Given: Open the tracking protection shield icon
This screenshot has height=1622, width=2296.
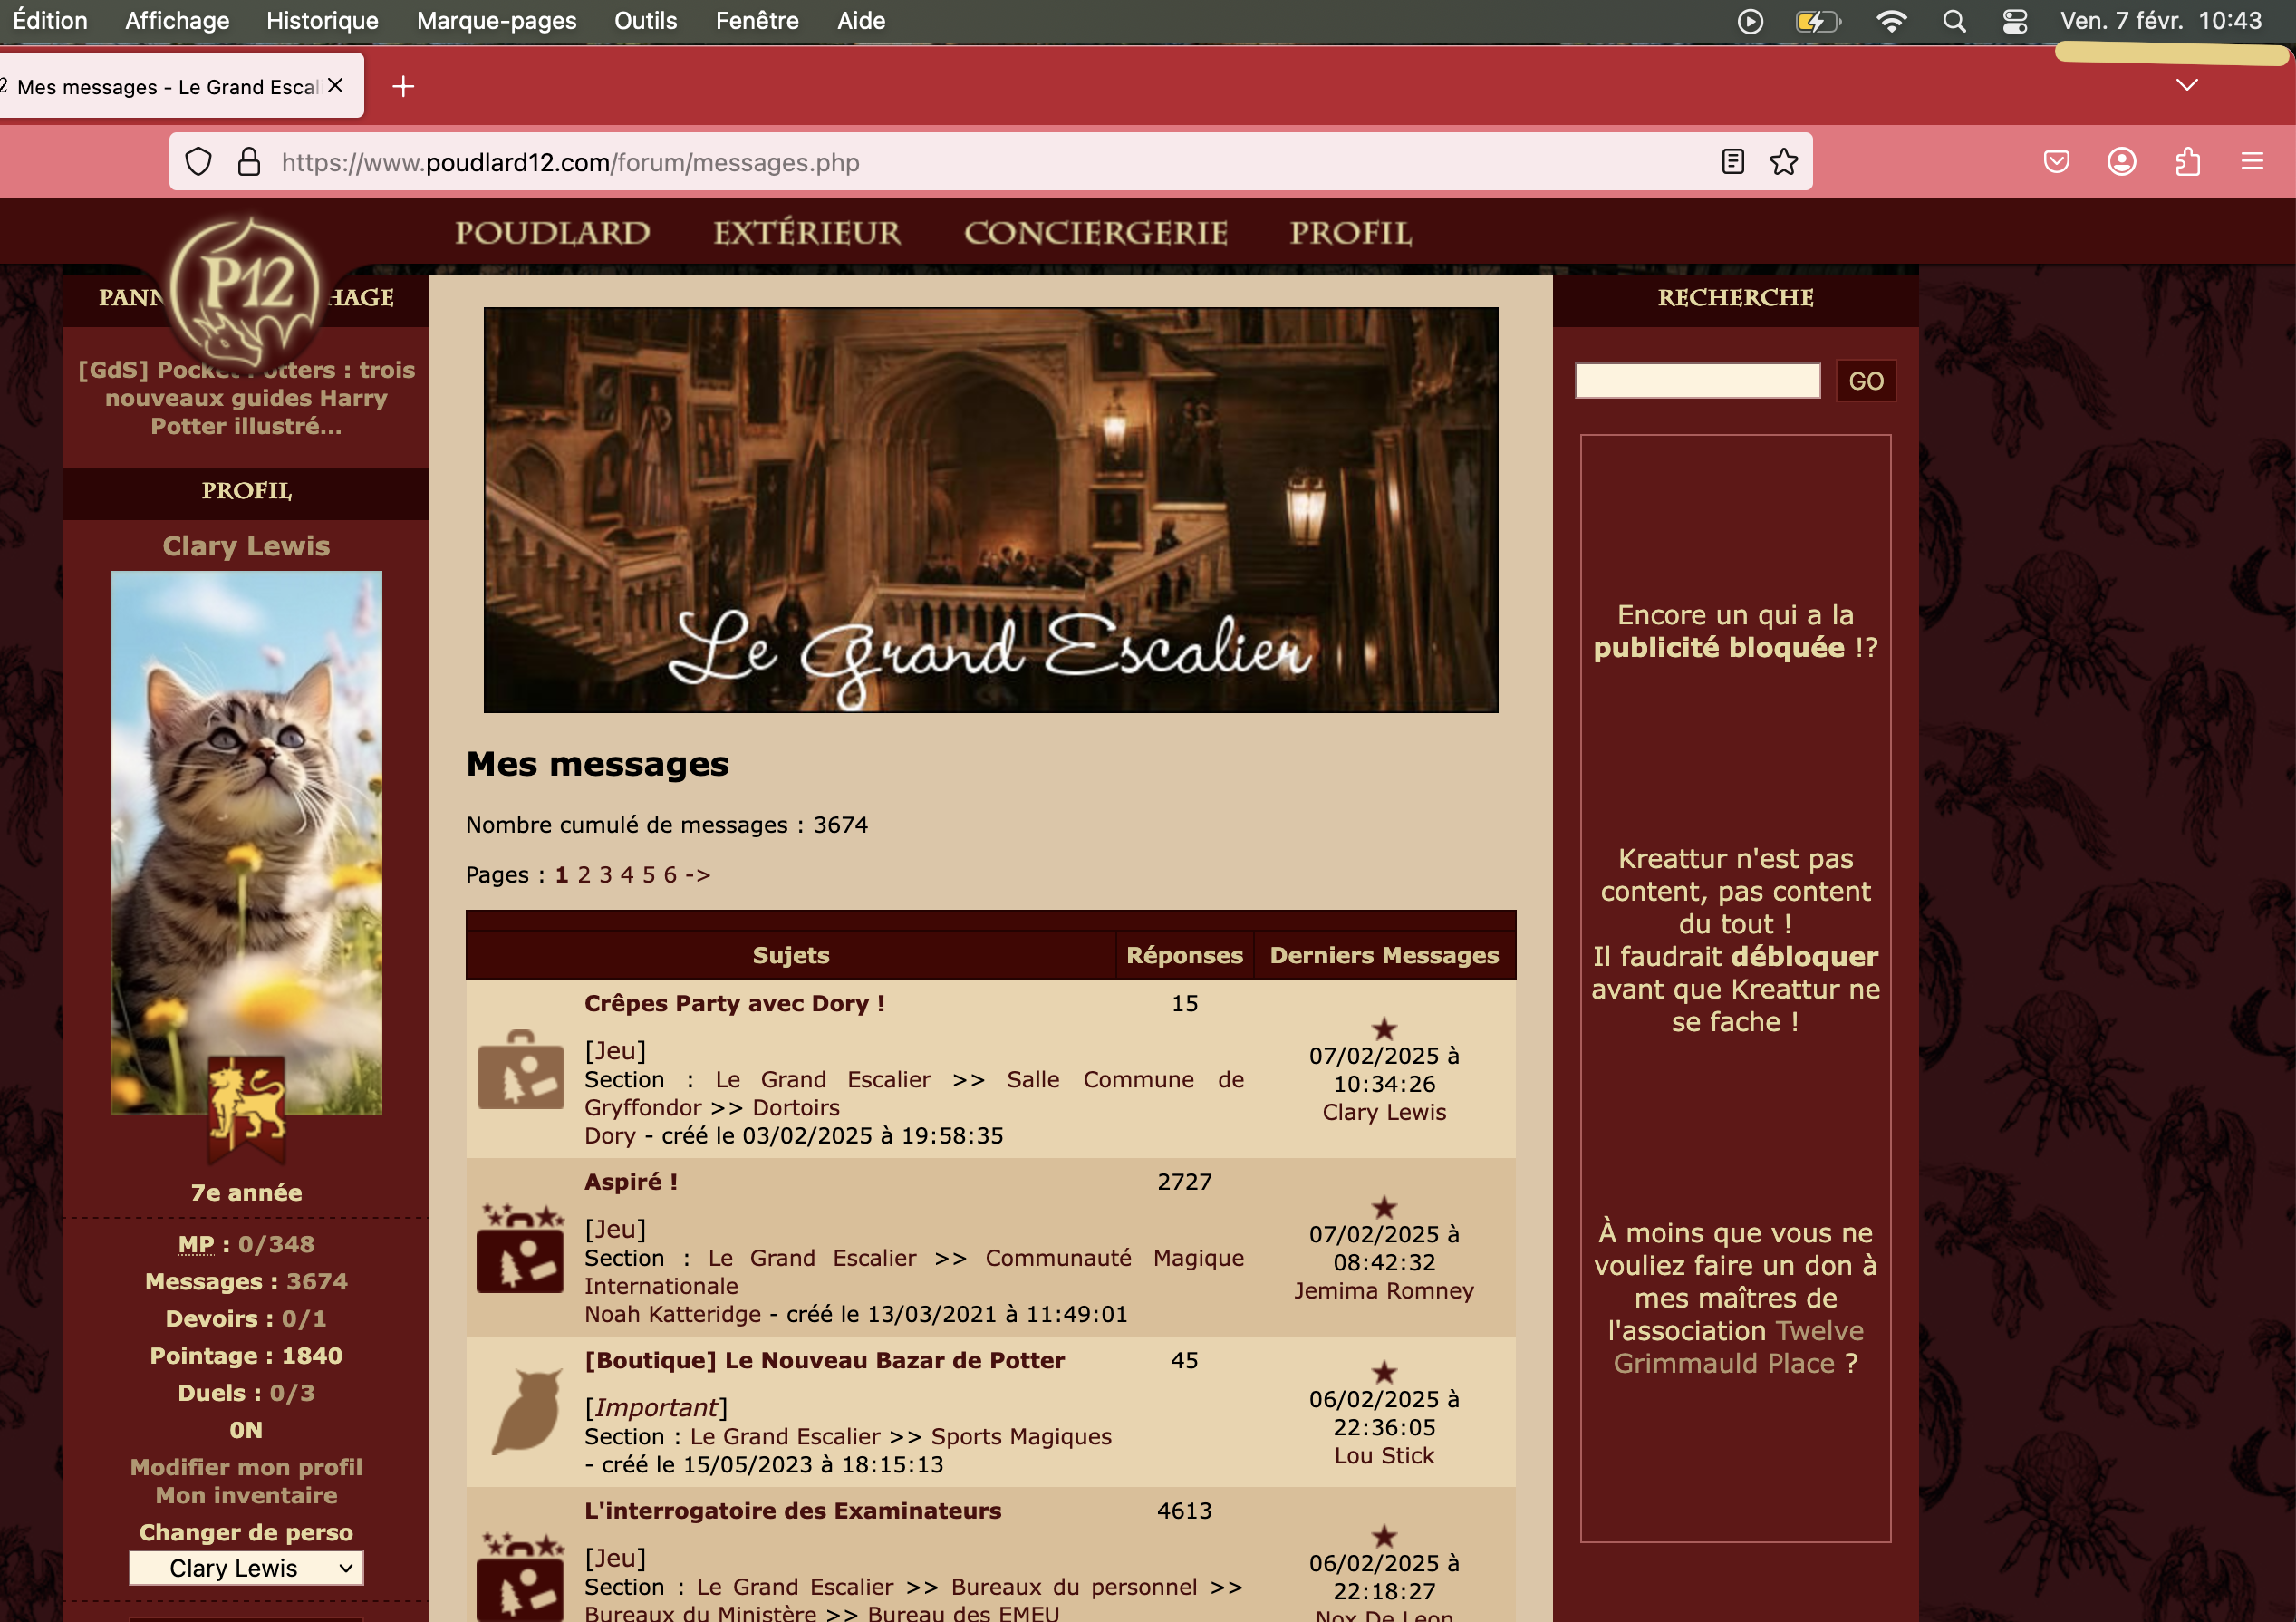Looking at the screenshot, I should click(x=199, y=162).
